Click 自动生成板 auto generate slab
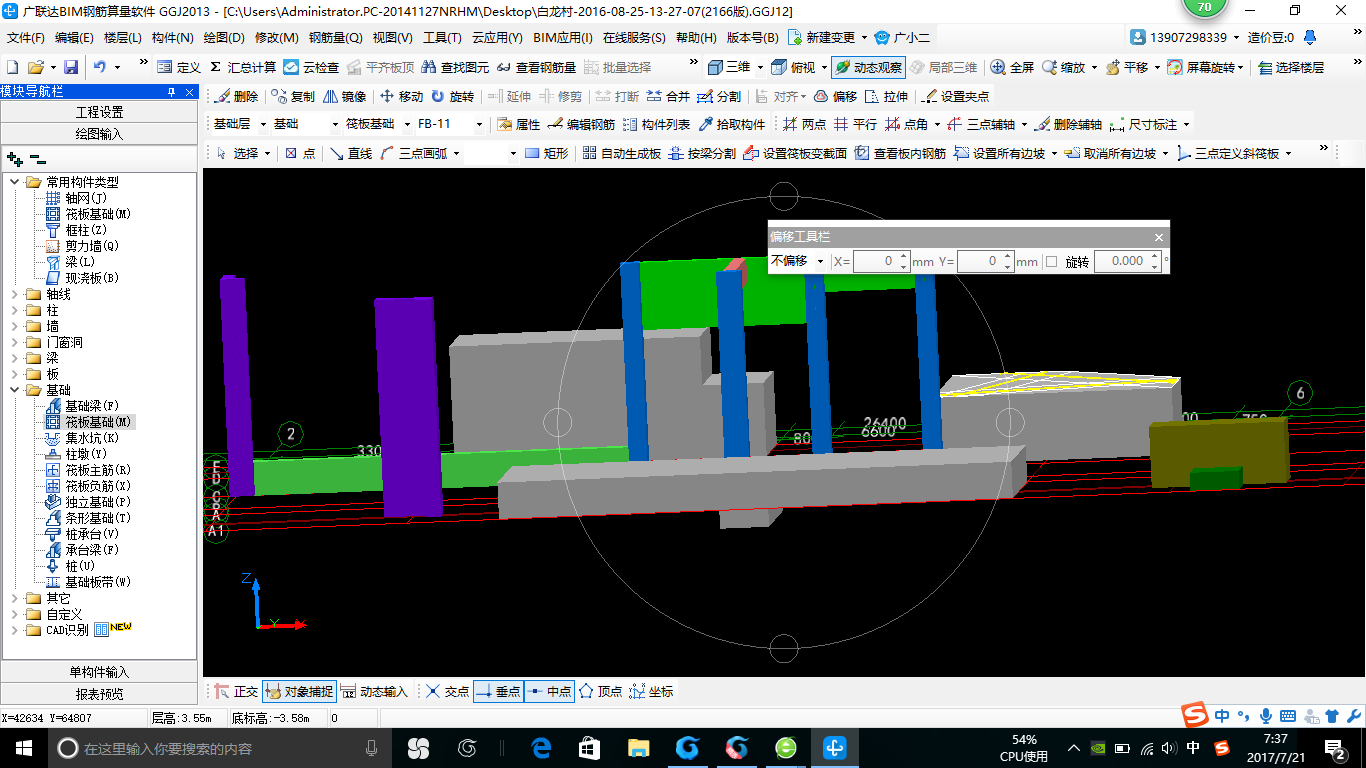 [621, 153]
